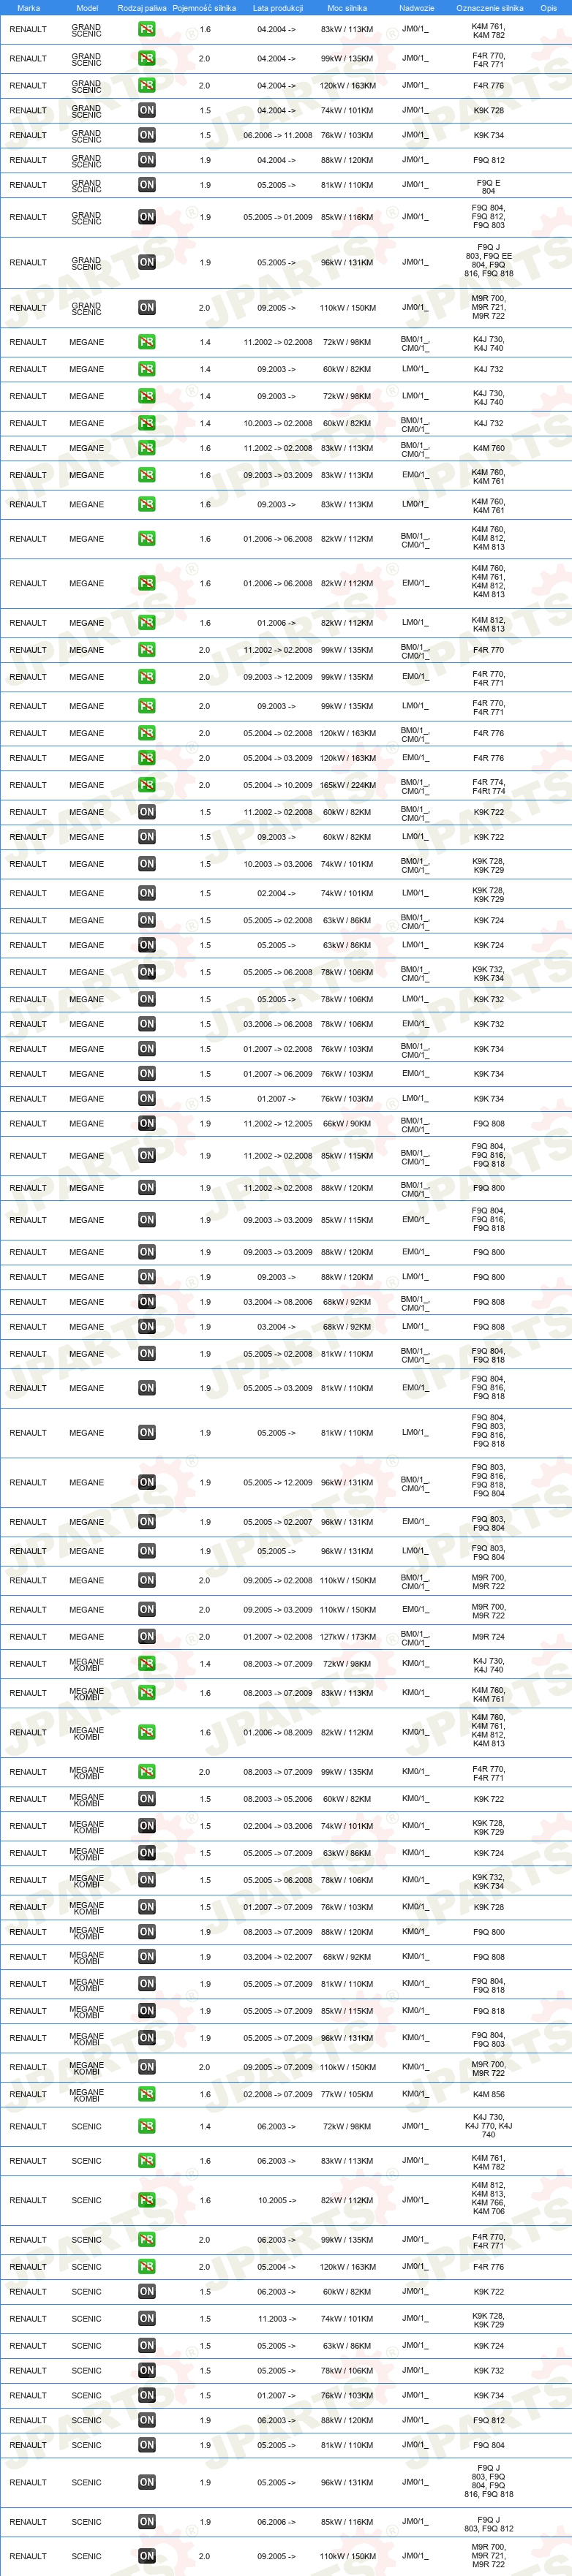
Task: Click the Oznaczenie silnika column header
Action: point(490,8)
